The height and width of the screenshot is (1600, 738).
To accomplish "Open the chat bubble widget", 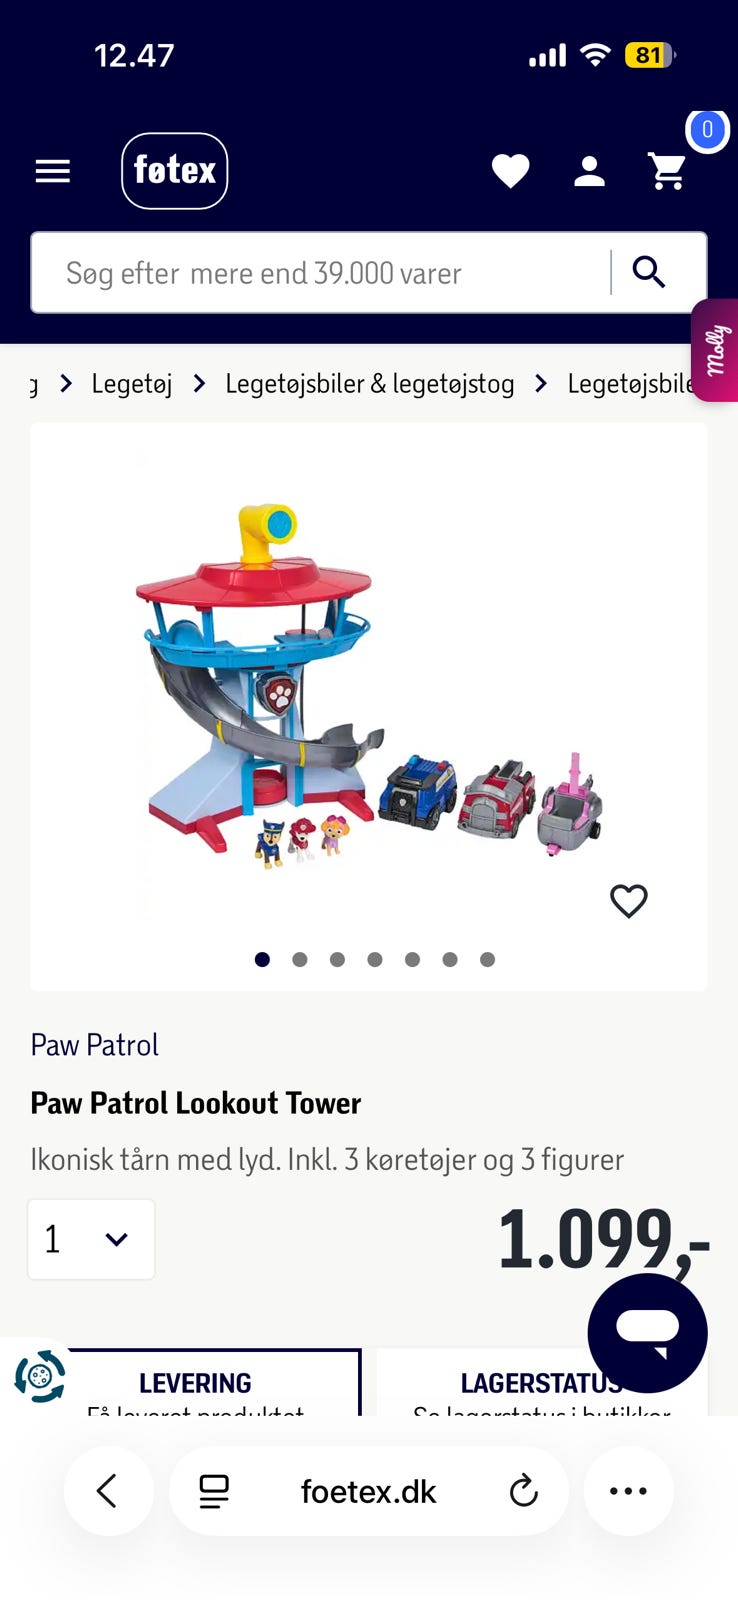I will pos(647,1332).
